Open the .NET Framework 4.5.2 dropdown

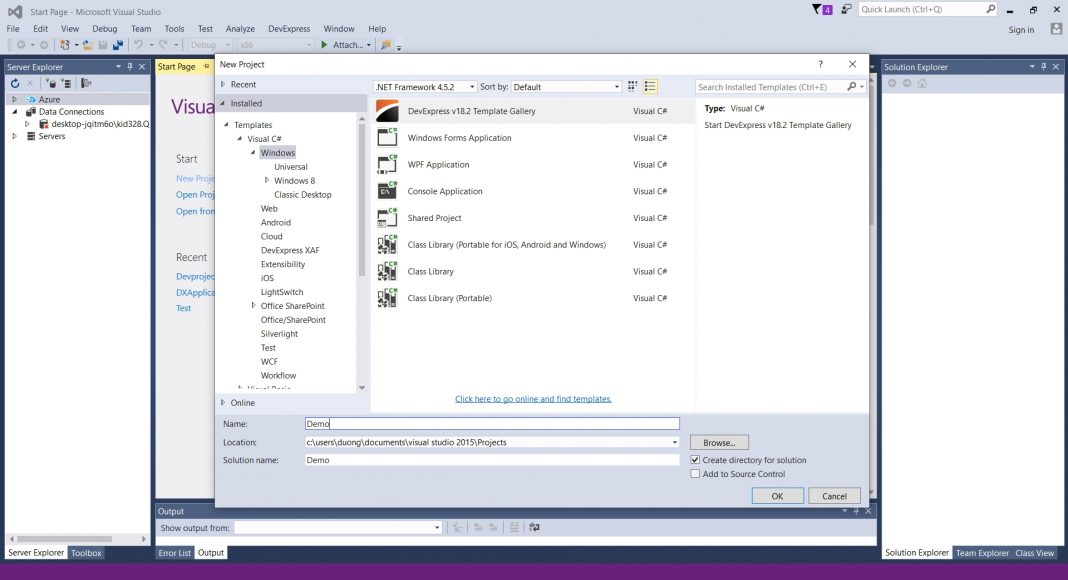pyautogui.click(x=470, y=86)
